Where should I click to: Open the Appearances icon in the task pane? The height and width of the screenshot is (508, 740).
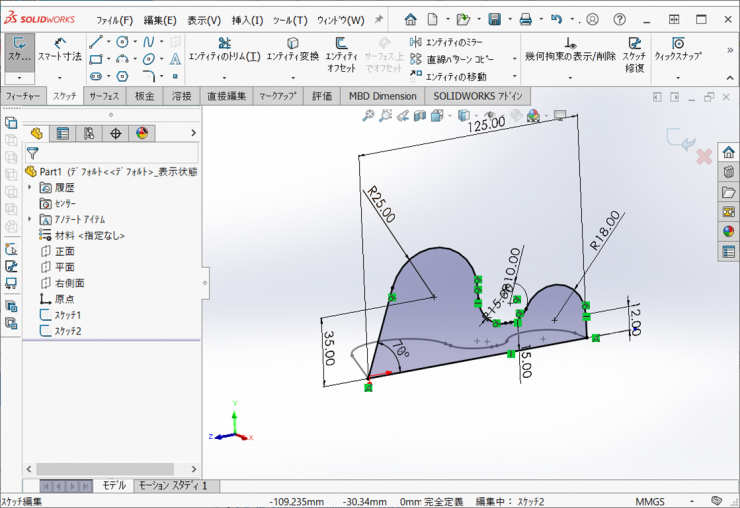pyautogui.click(x=728, y=231)
